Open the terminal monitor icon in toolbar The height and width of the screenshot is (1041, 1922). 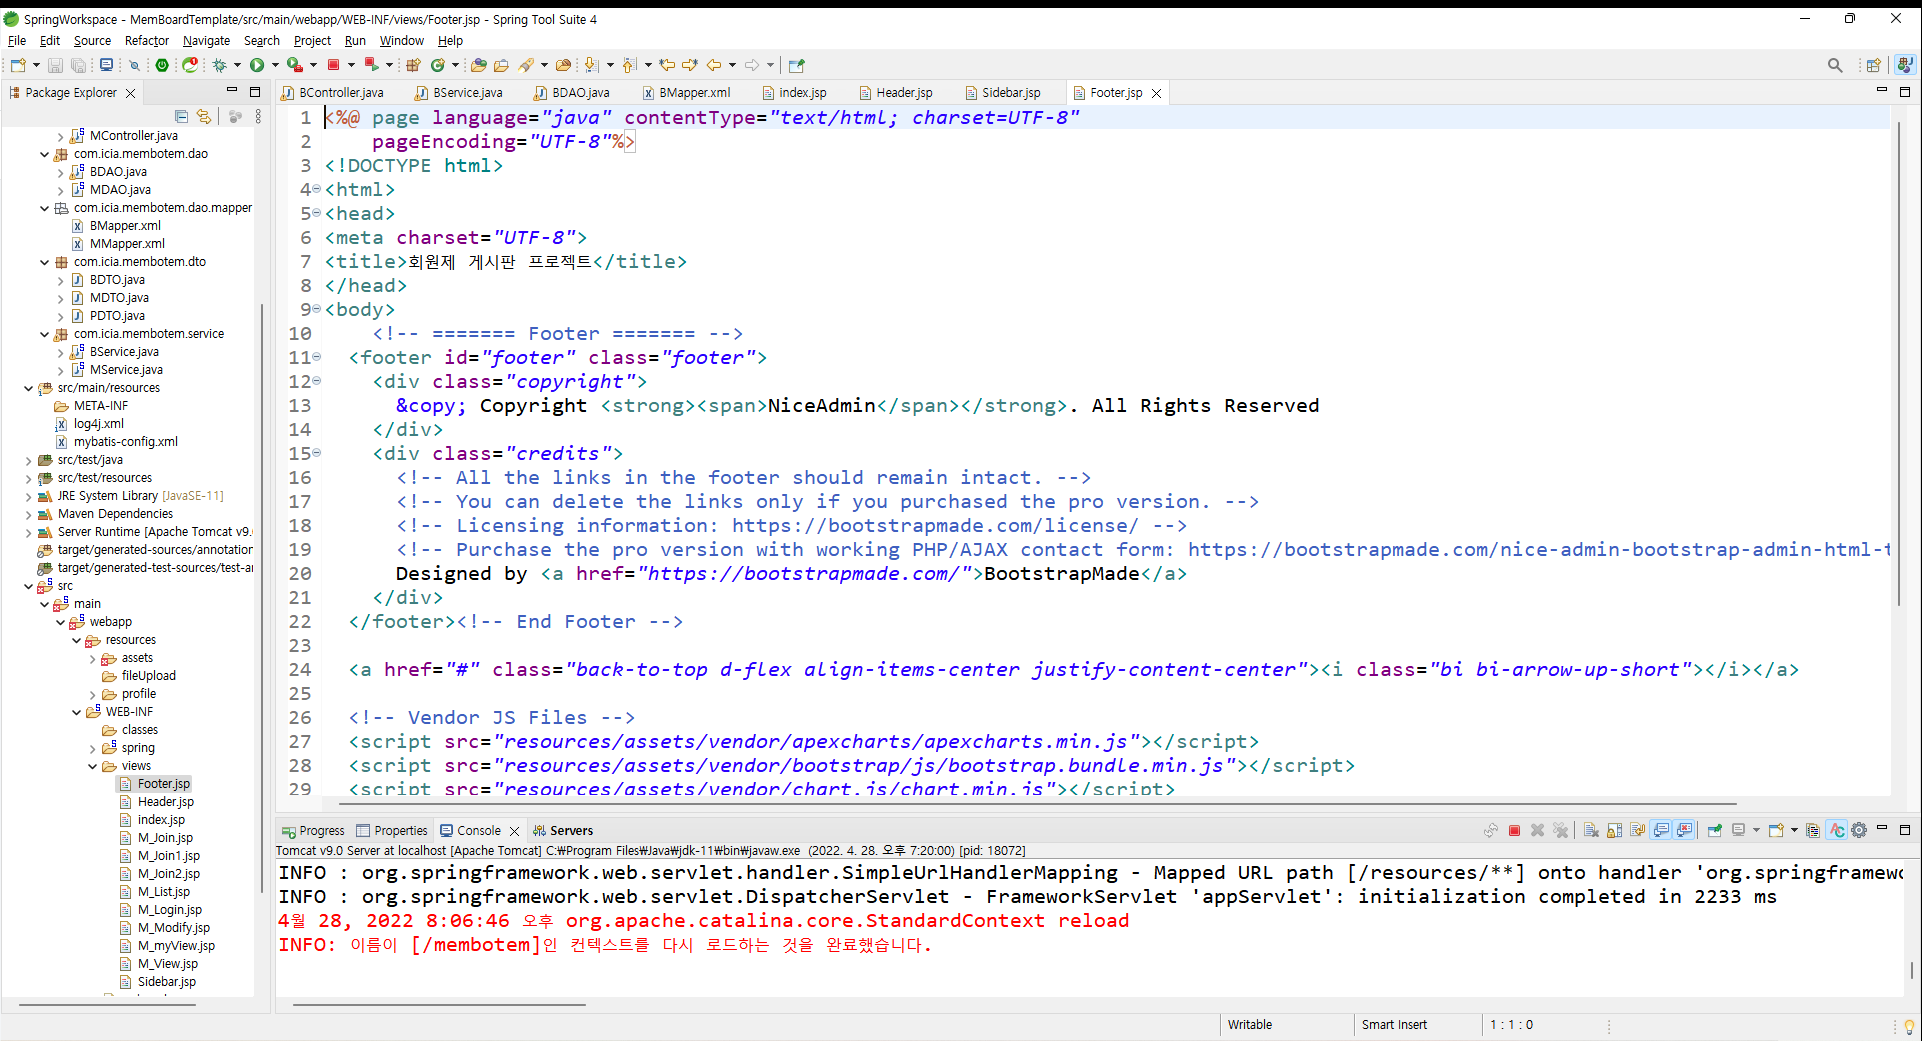coord(106,65)
